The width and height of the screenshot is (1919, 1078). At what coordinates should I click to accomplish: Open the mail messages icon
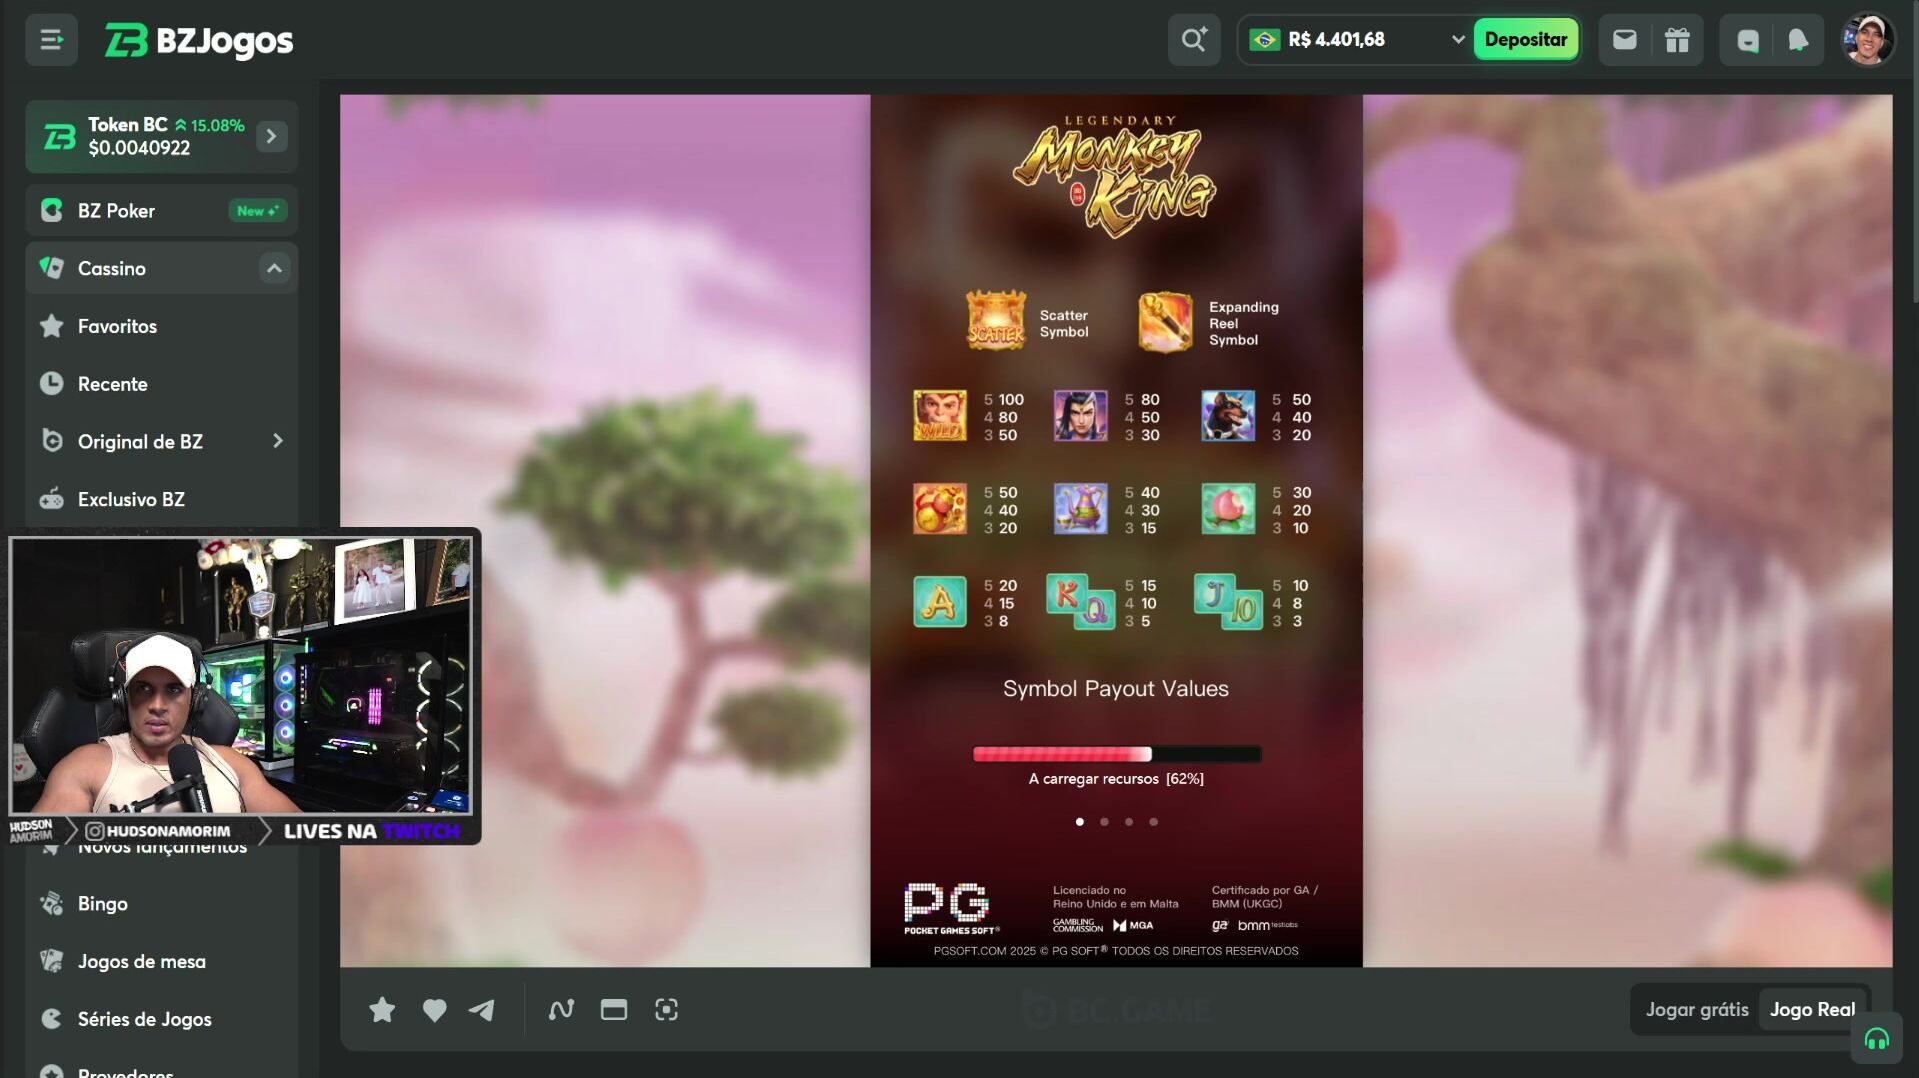tap(1624, 40)
